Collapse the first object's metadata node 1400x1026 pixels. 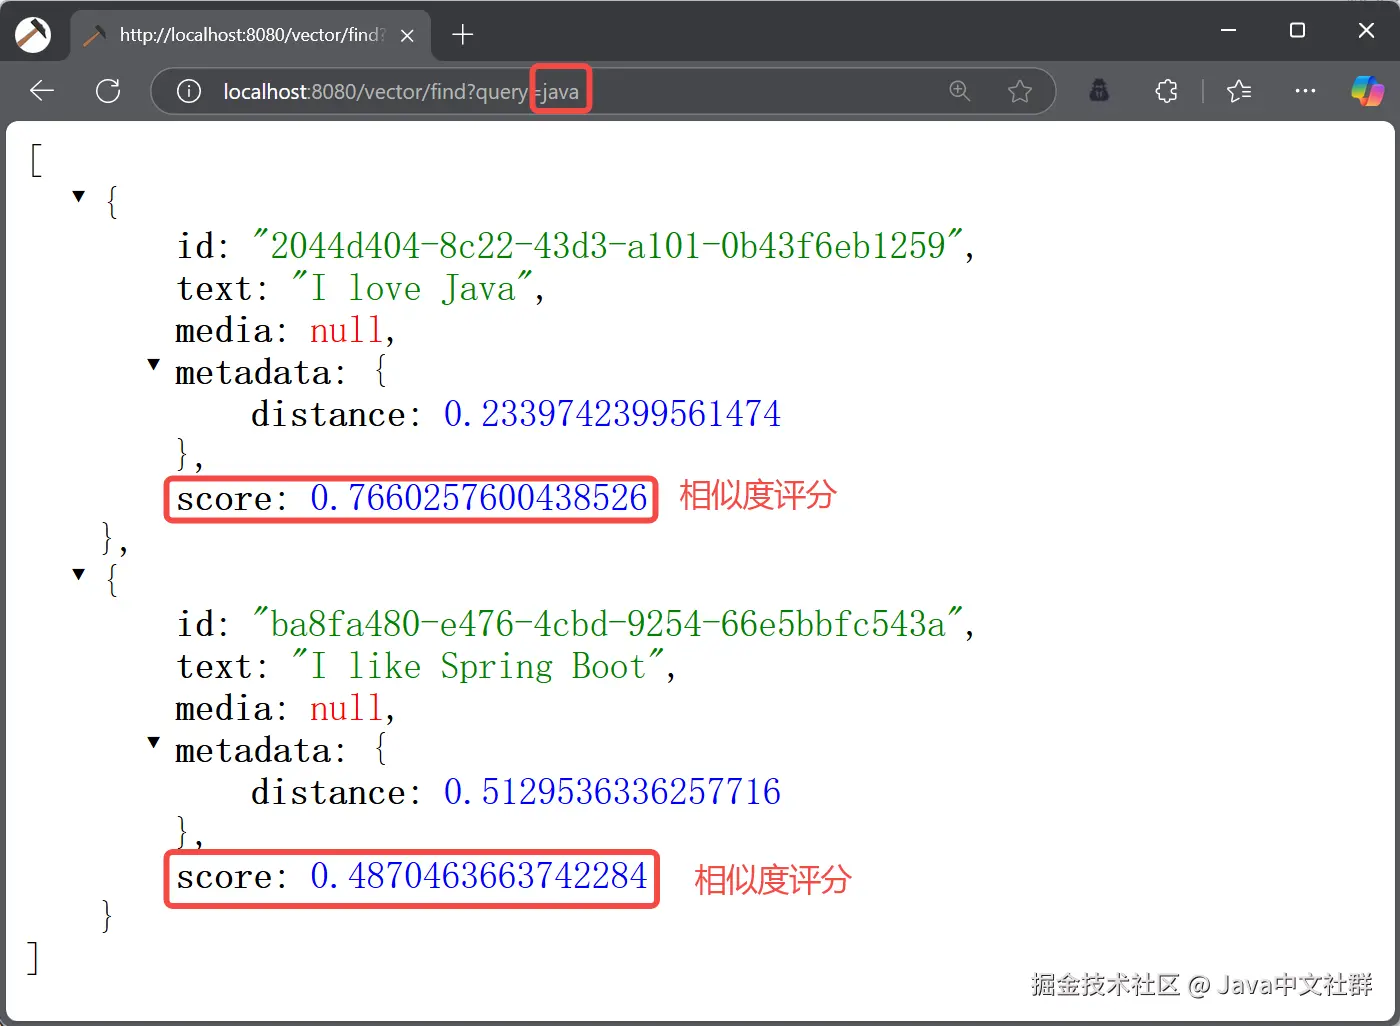click(153, 365)
